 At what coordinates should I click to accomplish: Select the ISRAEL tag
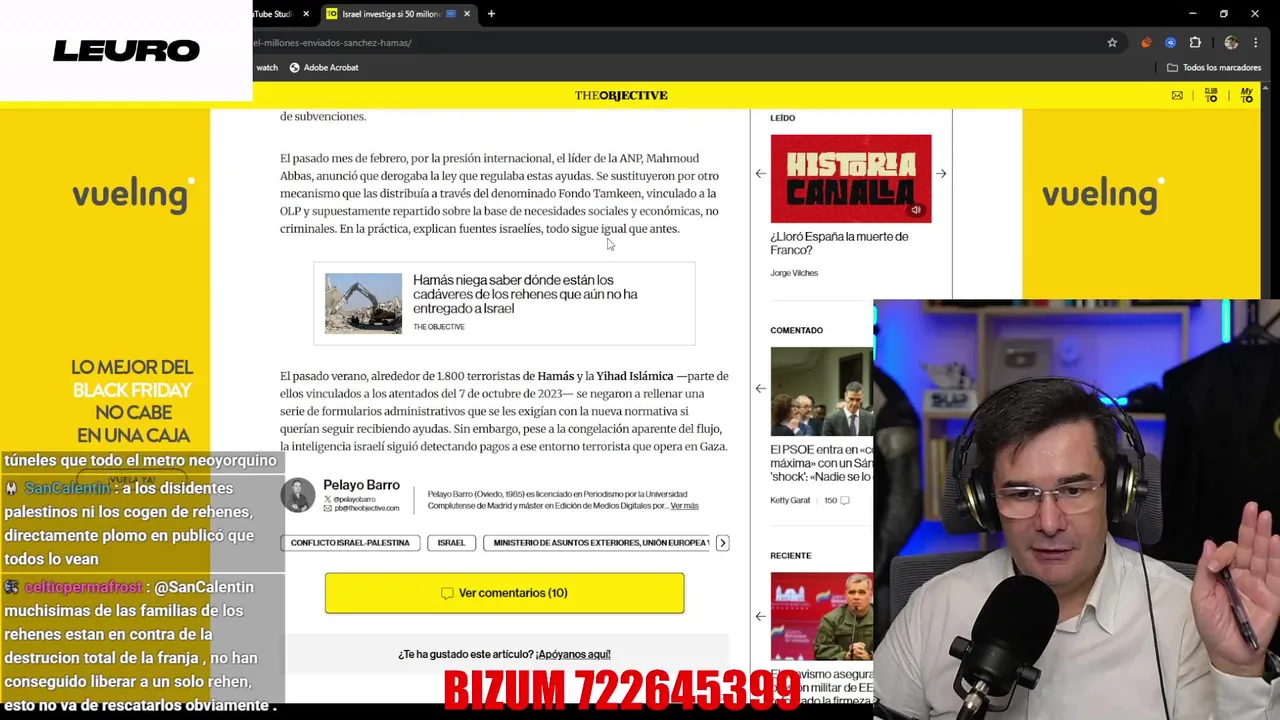click(451, 543)
